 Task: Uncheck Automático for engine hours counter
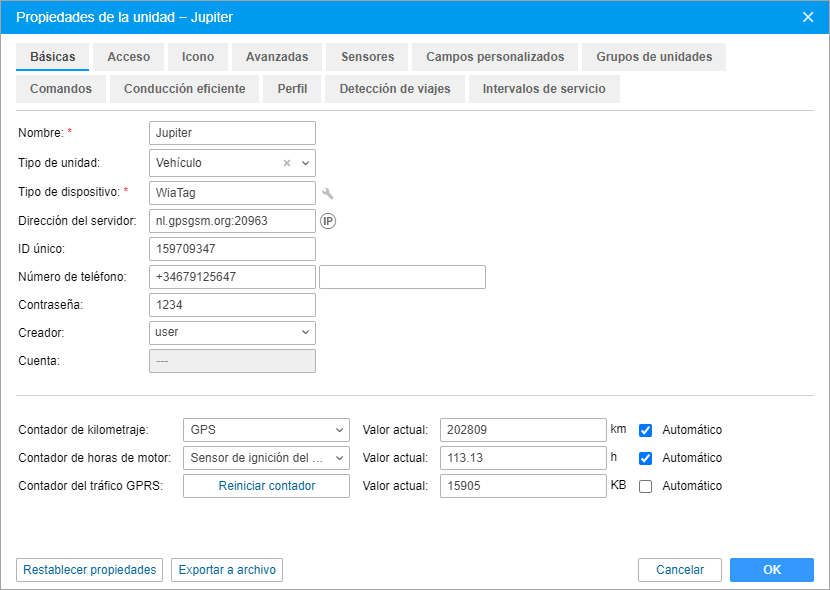646,458
